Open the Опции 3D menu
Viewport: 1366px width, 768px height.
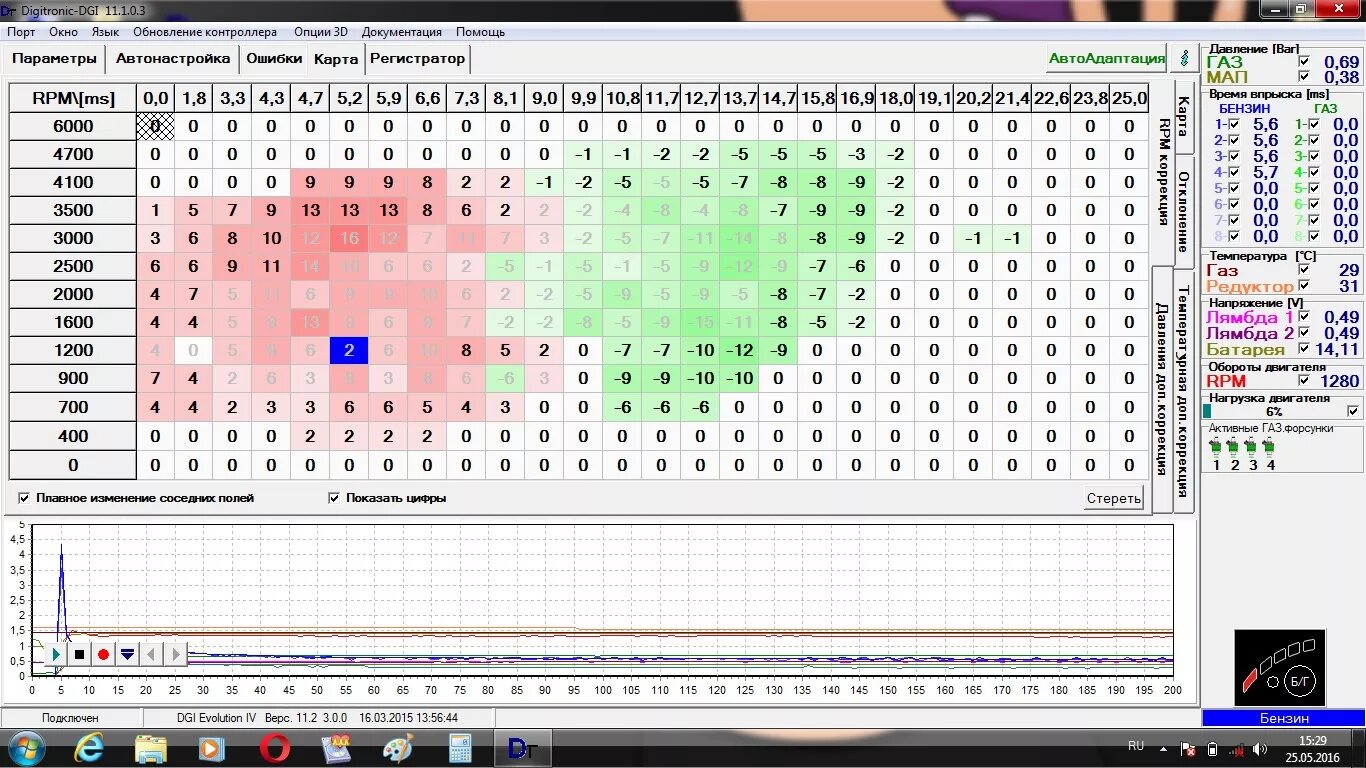point(320,32)
